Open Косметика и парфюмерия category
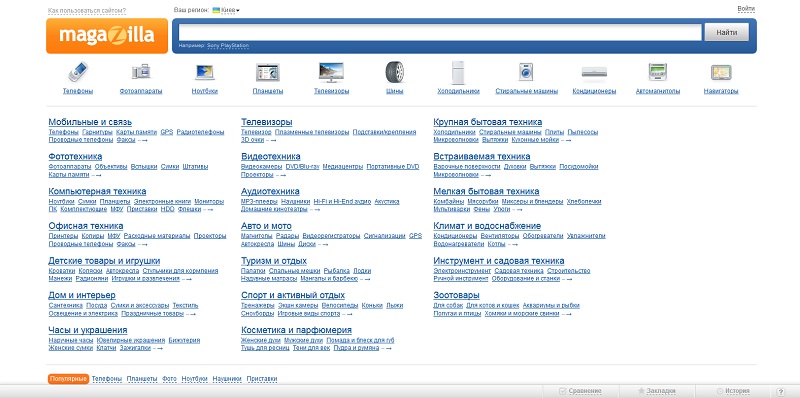 coord(296,330)
